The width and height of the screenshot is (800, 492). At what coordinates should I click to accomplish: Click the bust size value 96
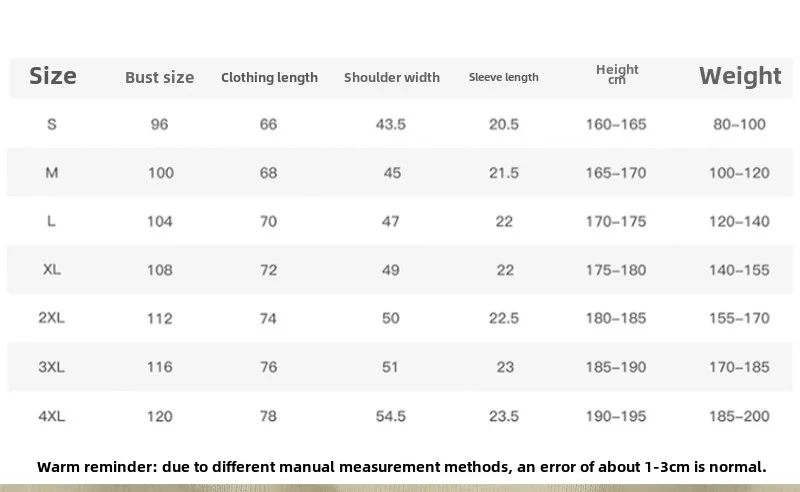159,125
